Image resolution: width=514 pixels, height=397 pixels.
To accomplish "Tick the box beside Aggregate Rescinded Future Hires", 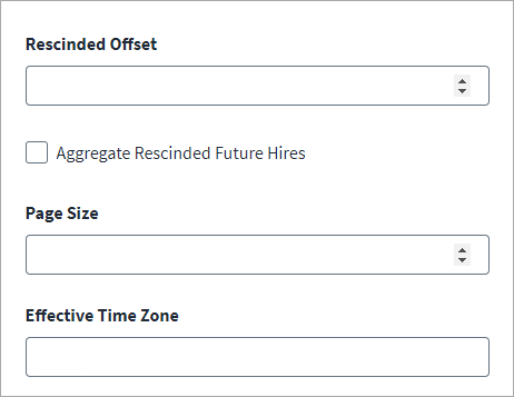I will [x=37, y=152].
